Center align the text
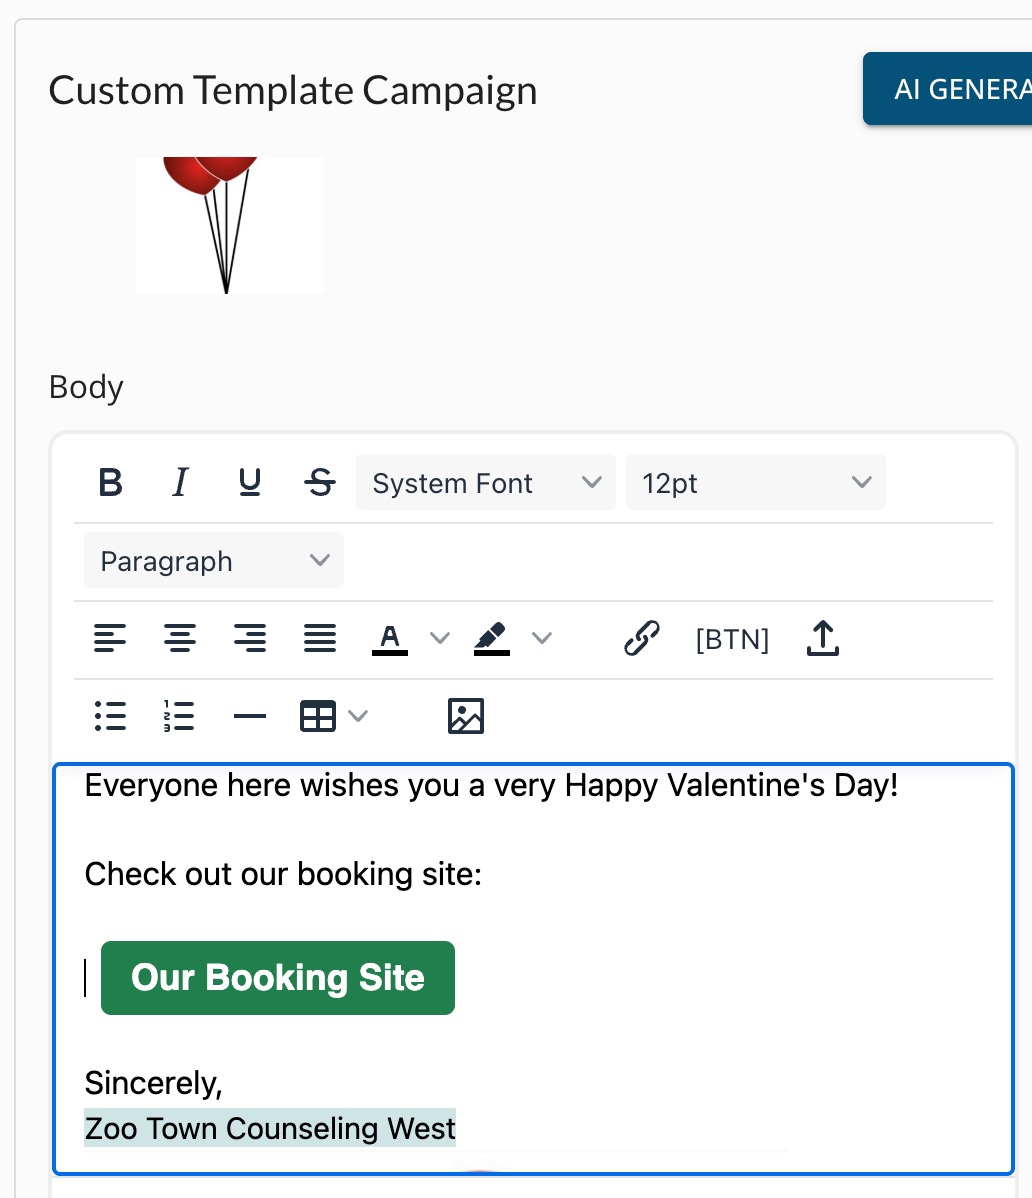Screen dimensions: 1032x1198 coord(180,639)
